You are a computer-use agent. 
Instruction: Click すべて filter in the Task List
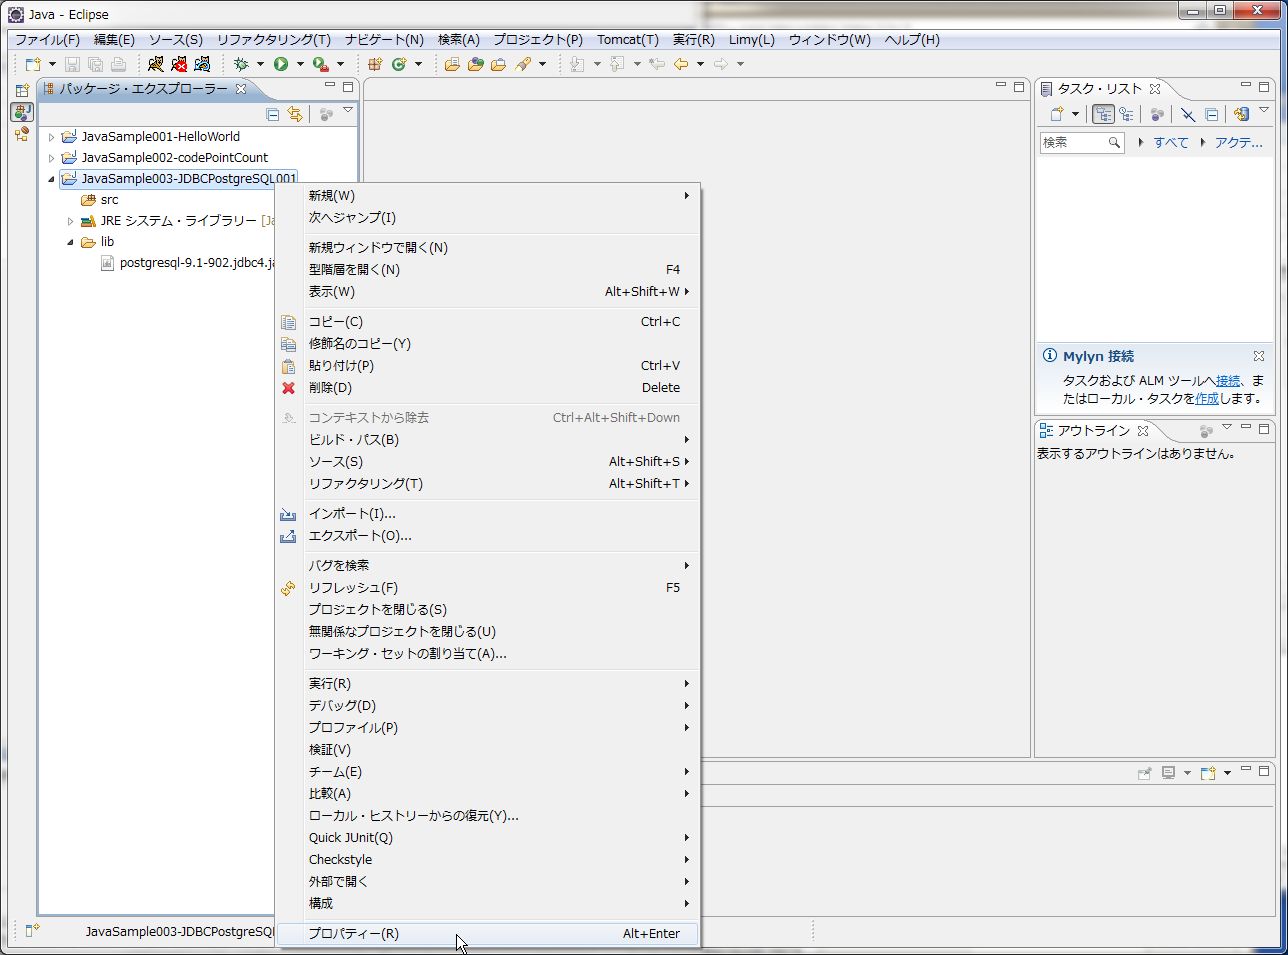point(1170,142)
